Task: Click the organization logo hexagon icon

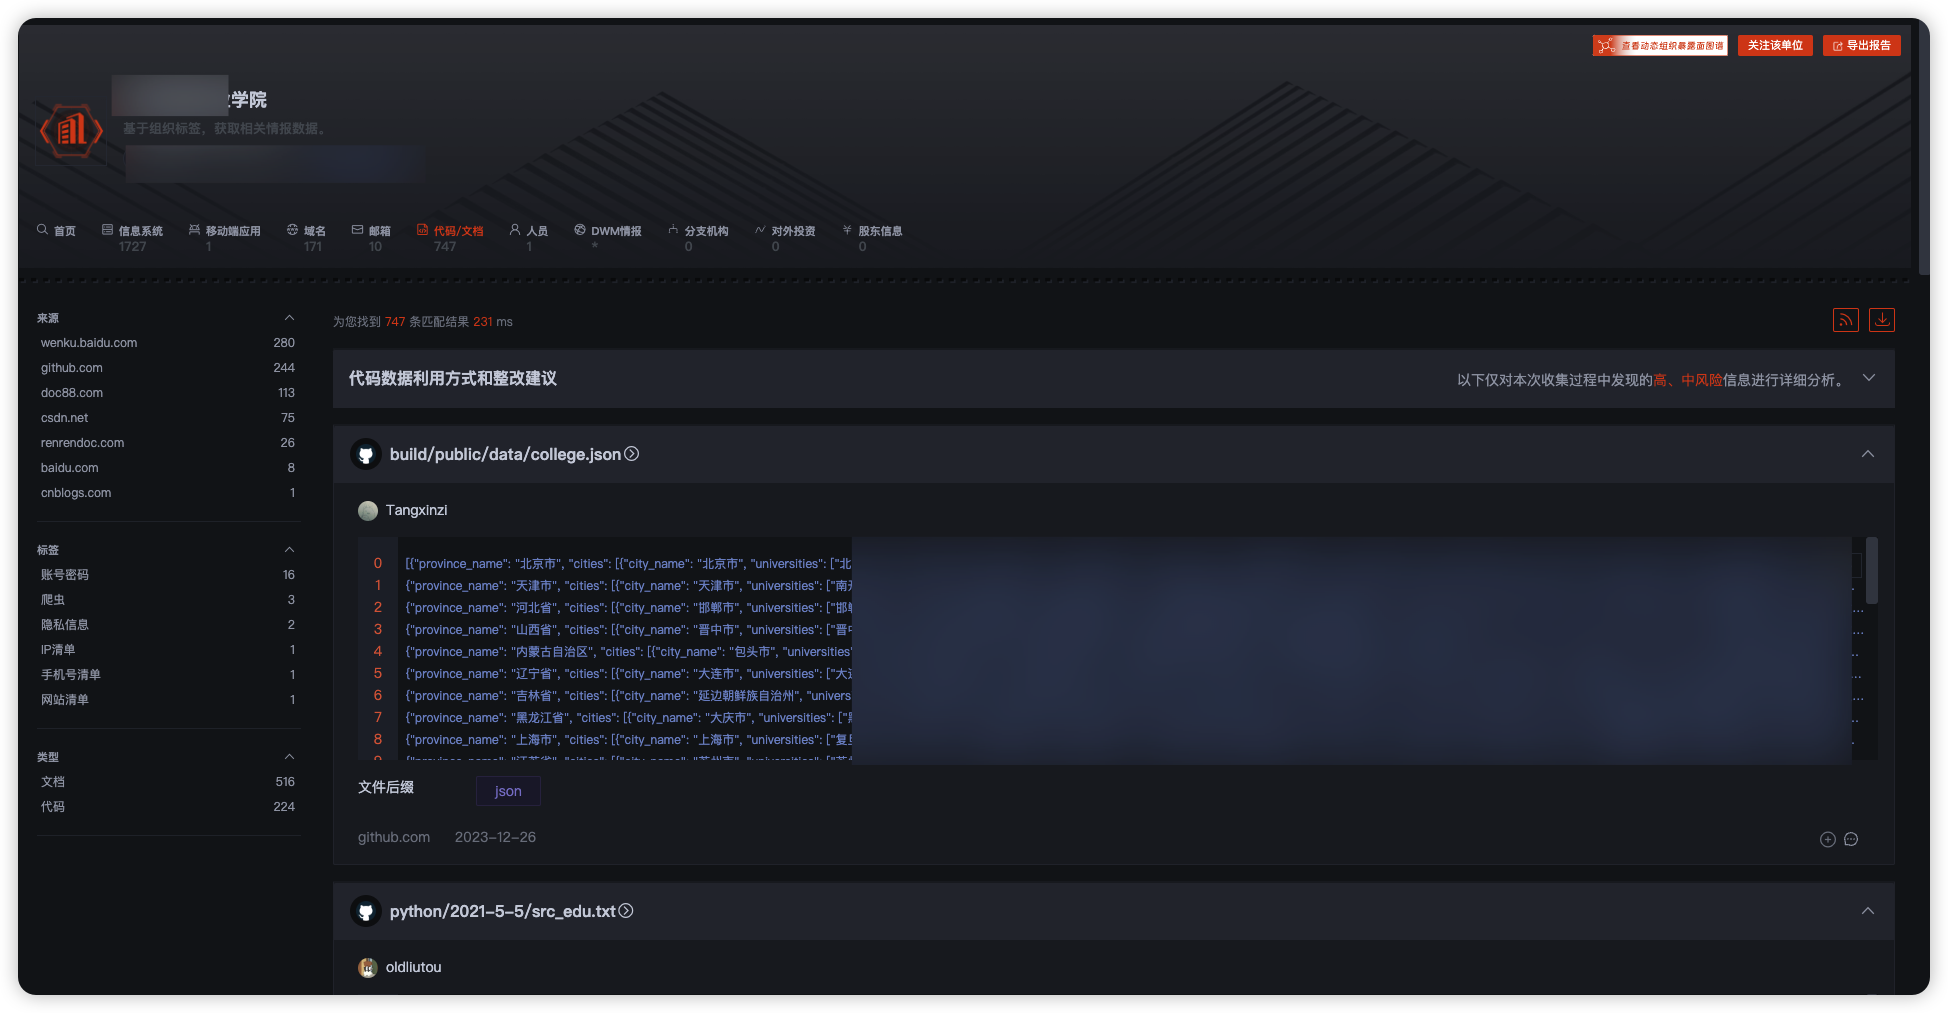Action: click(x=71, y=131)
